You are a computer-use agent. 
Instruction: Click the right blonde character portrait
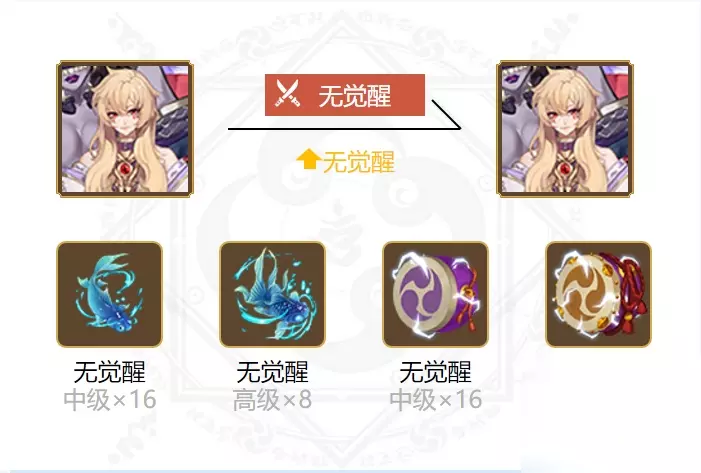point(565,129)
